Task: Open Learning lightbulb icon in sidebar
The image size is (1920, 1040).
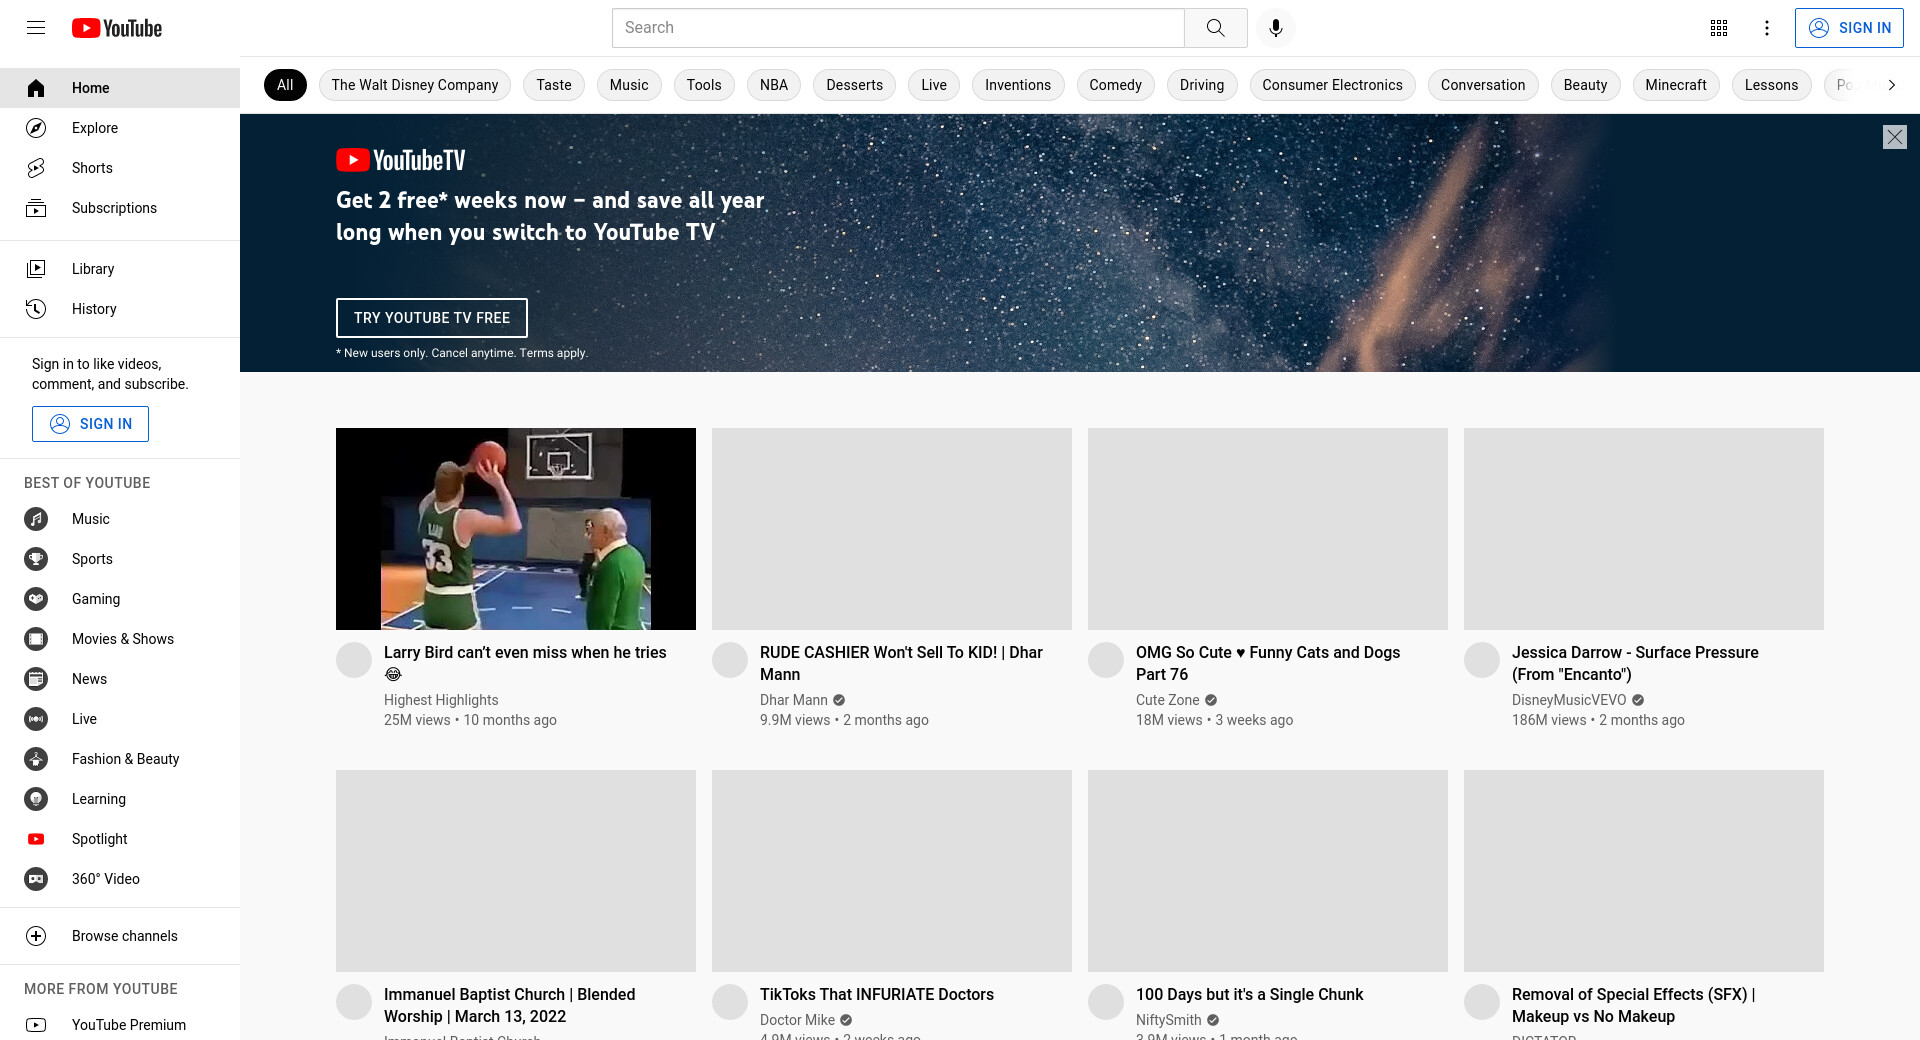Action: pos(36,799)
